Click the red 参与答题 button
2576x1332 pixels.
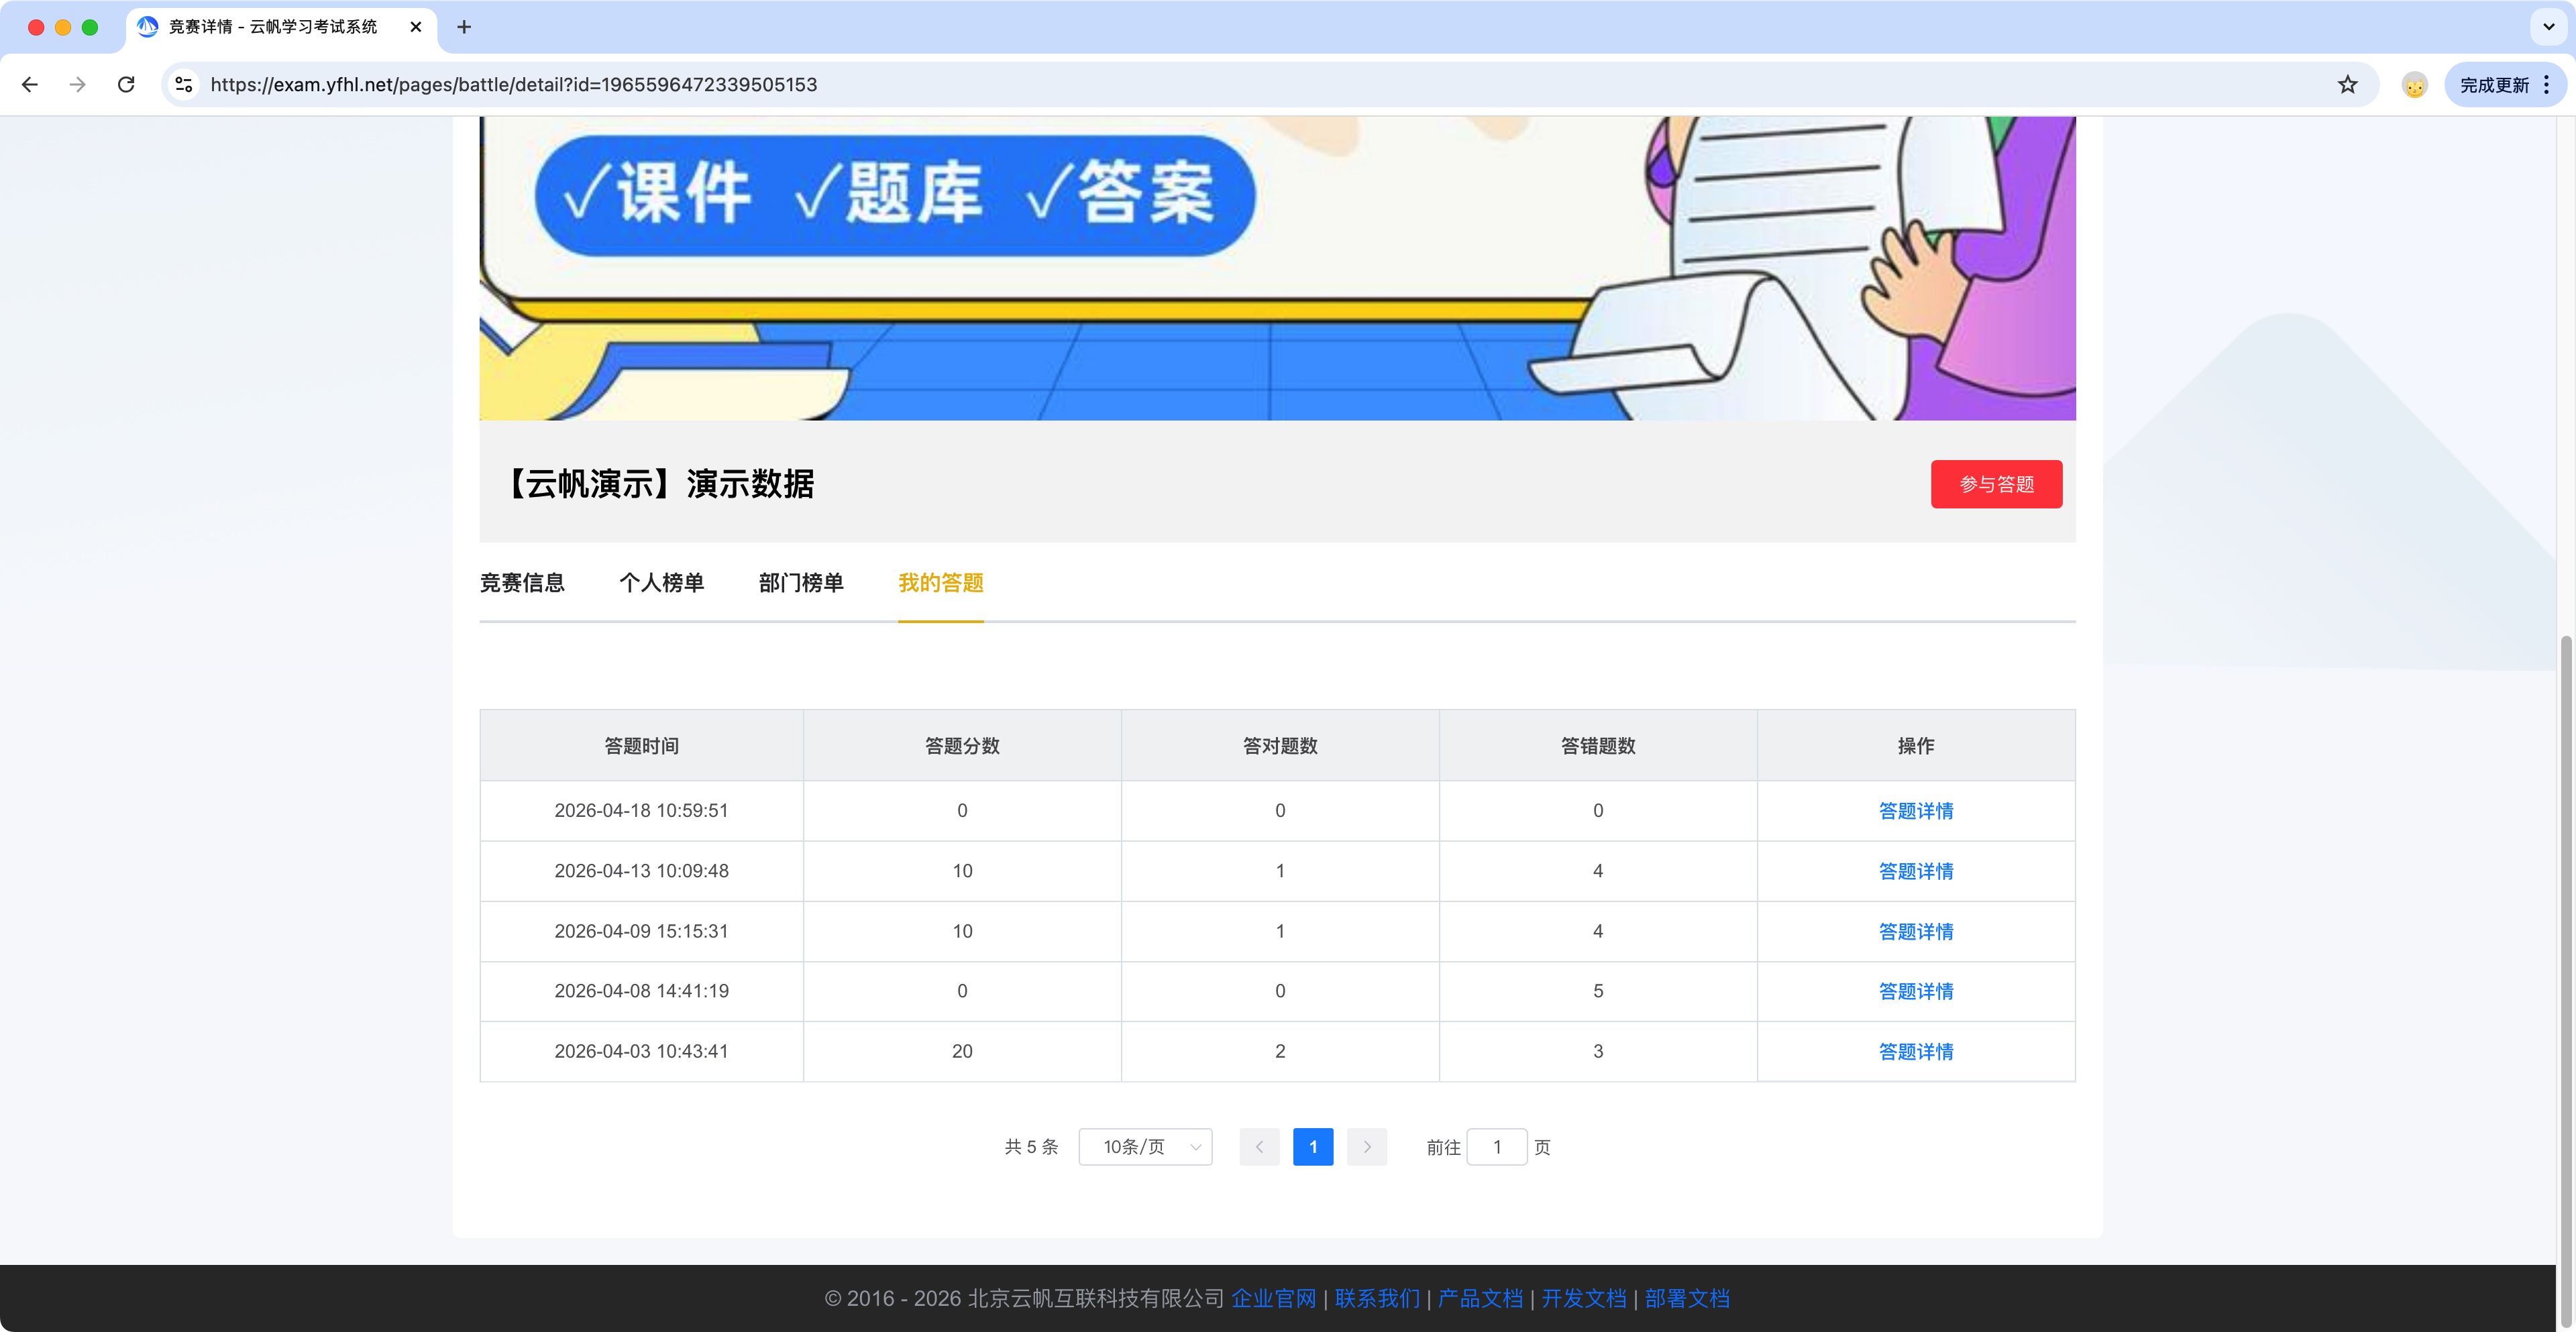tap(1995, 484)
